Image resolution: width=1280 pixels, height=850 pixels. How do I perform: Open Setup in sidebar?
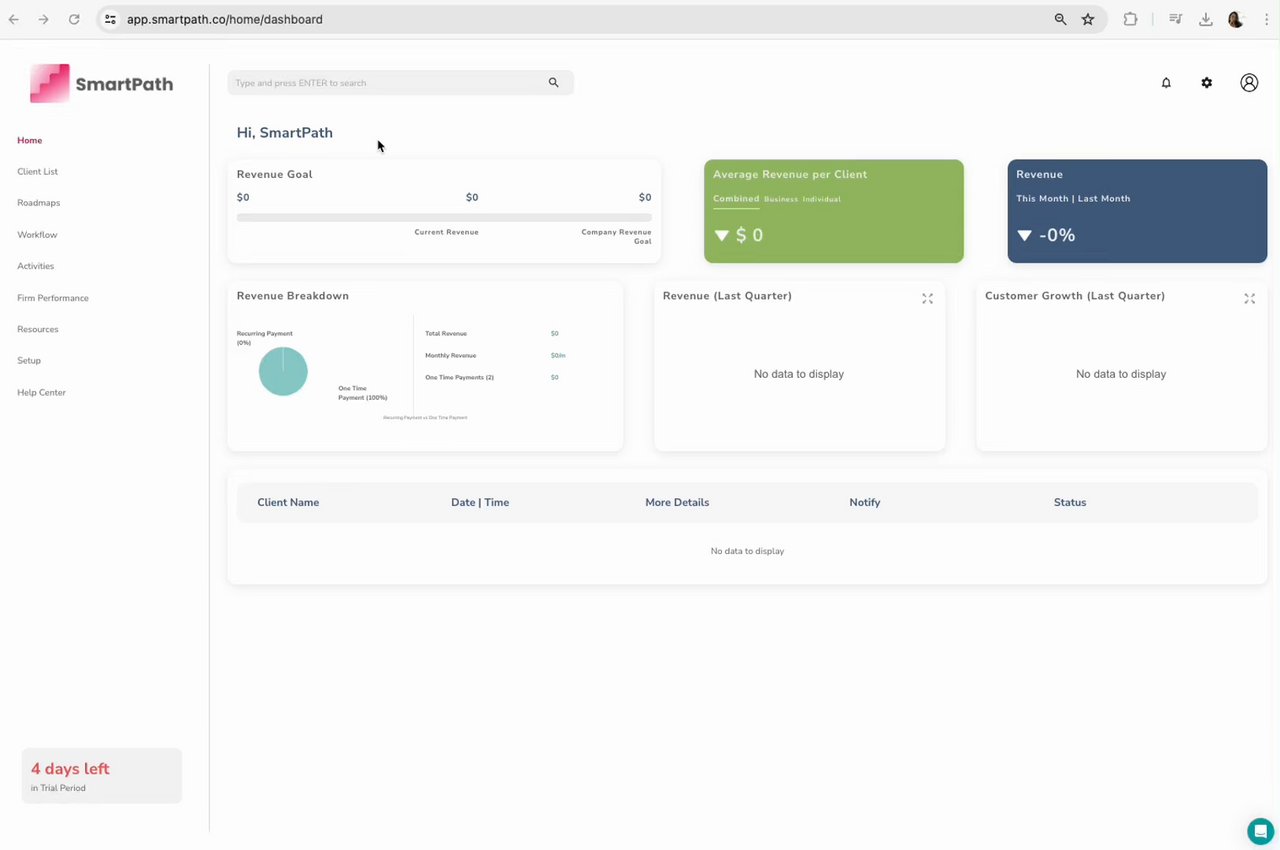tap(29, 360)
